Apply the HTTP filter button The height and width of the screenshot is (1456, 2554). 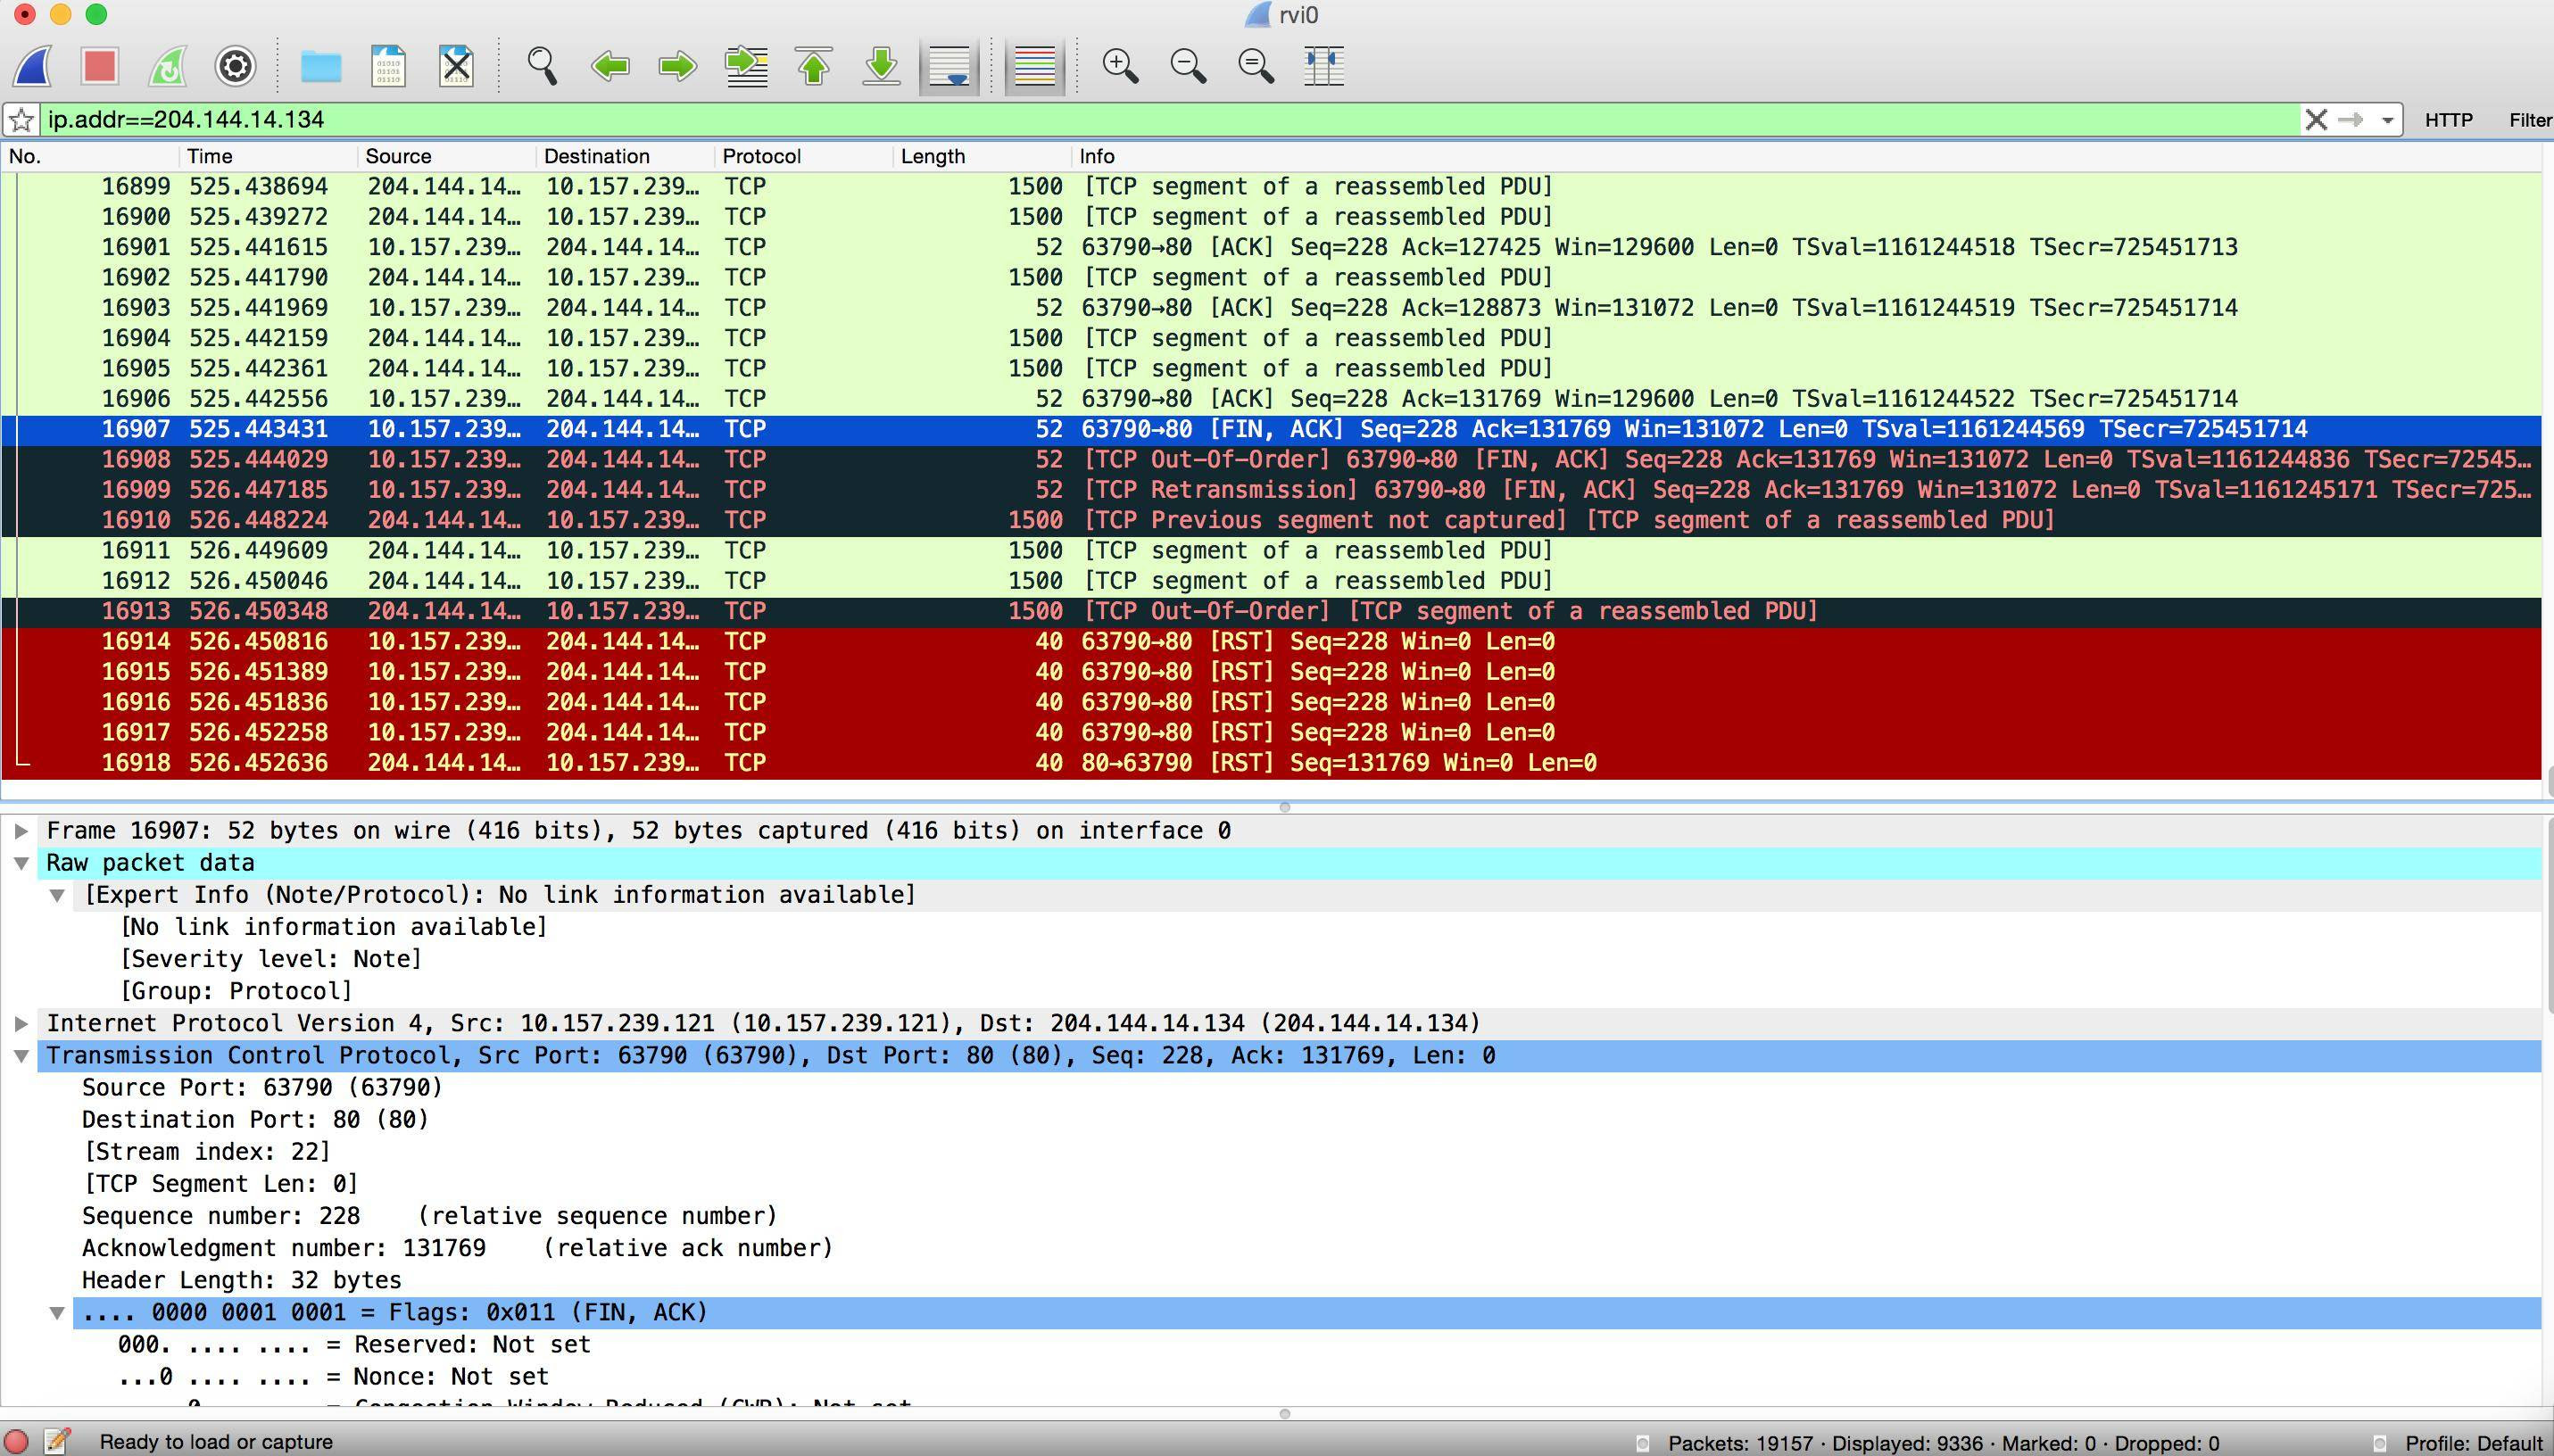click(x=2448, y=120)
